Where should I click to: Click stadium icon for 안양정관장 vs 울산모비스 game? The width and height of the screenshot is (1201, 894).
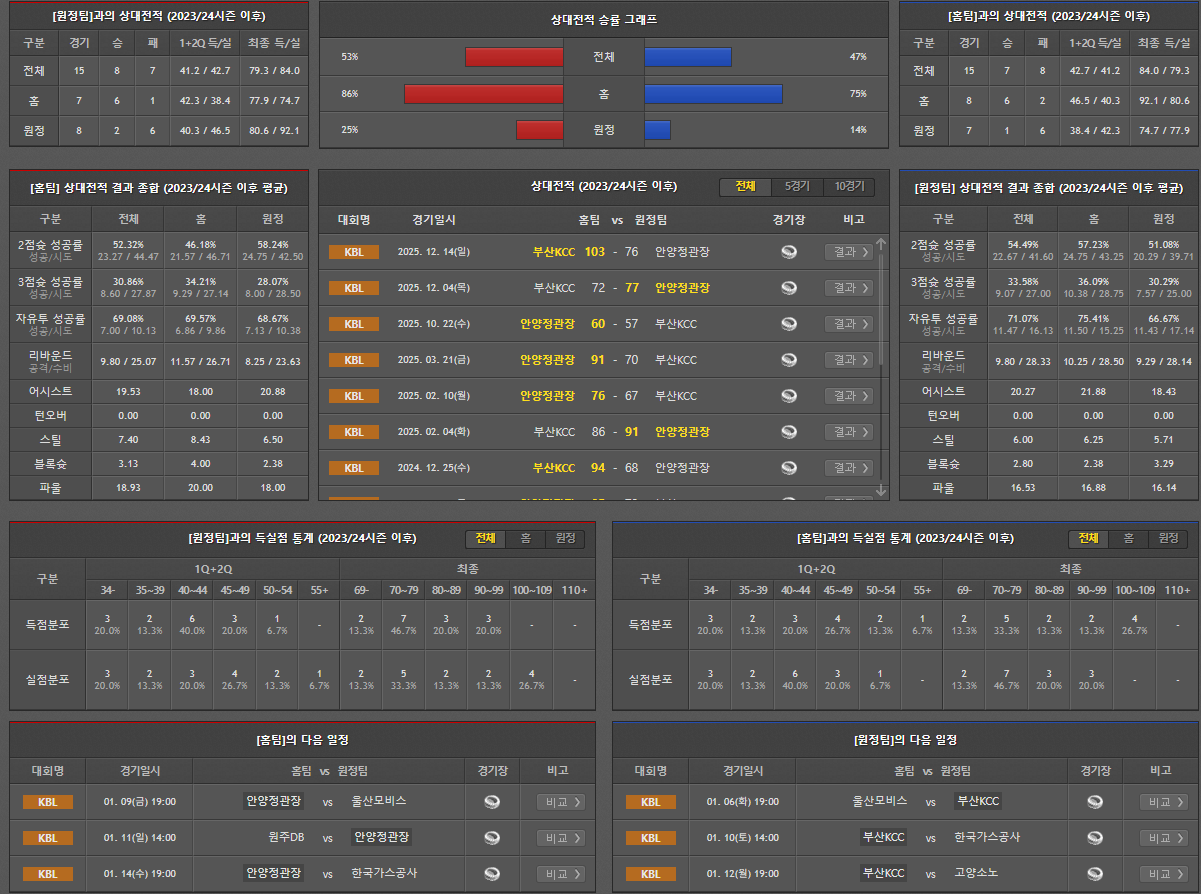click(491, 802)
